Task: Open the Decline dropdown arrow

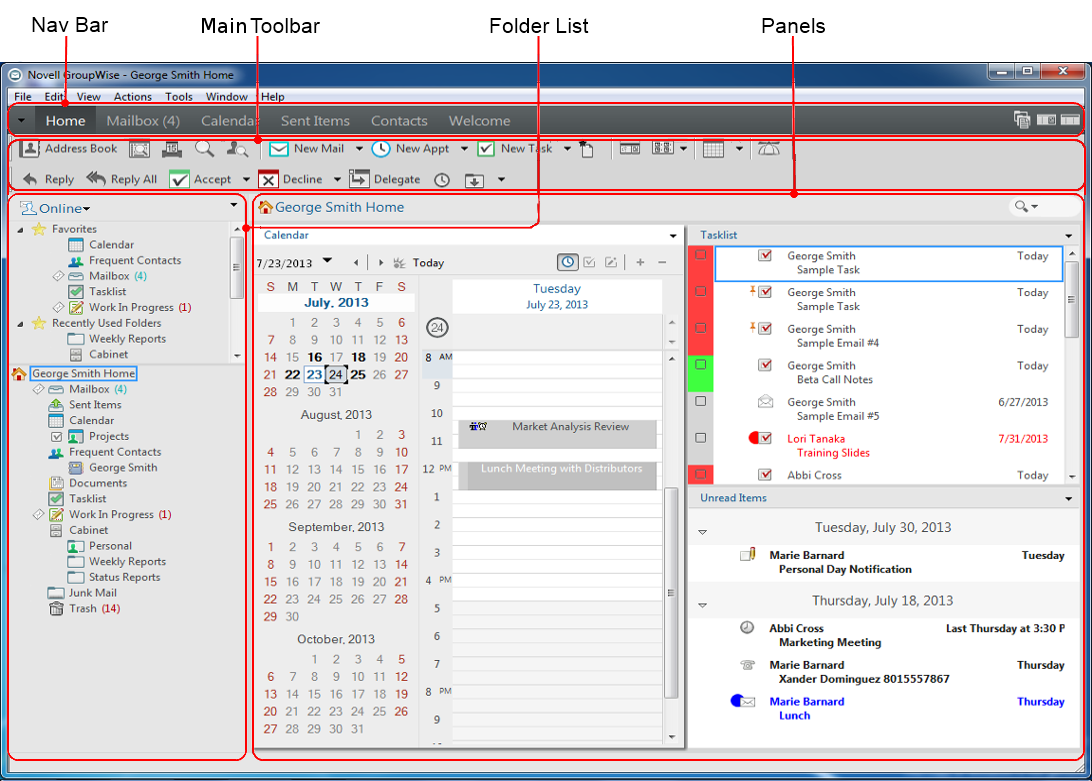Action: tap(337, 180)
